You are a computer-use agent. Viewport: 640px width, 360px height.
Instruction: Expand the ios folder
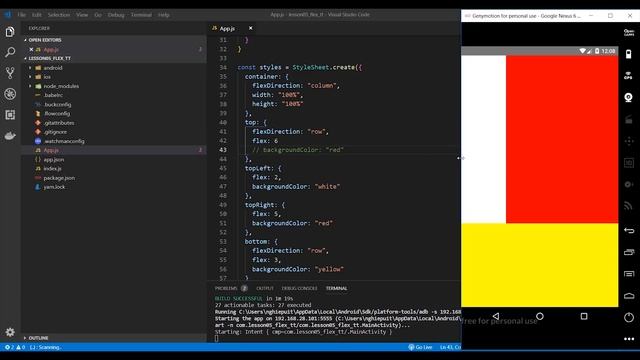click(47, 77)
